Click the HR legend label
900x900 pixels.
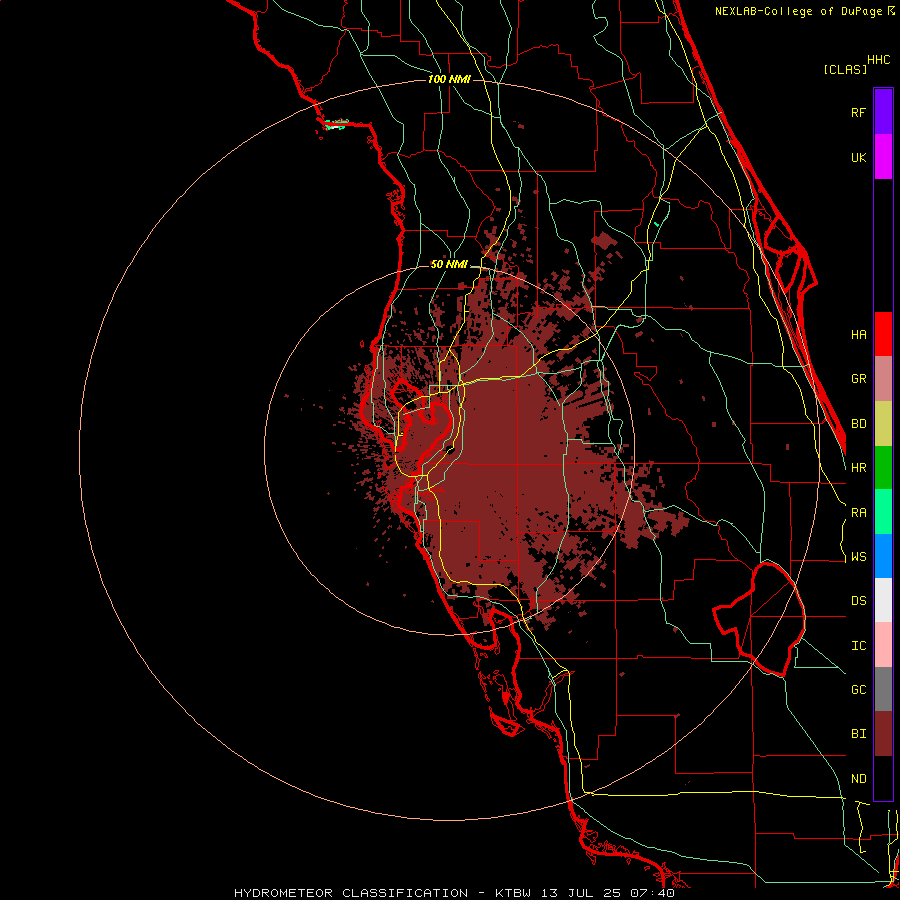click(858, 468)
